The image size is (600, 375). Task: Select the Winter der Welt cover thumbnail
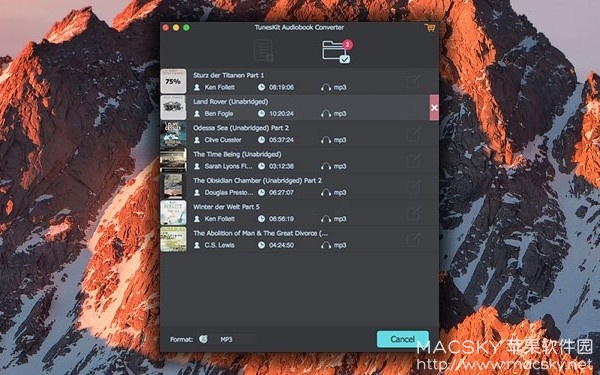point(173,213)
